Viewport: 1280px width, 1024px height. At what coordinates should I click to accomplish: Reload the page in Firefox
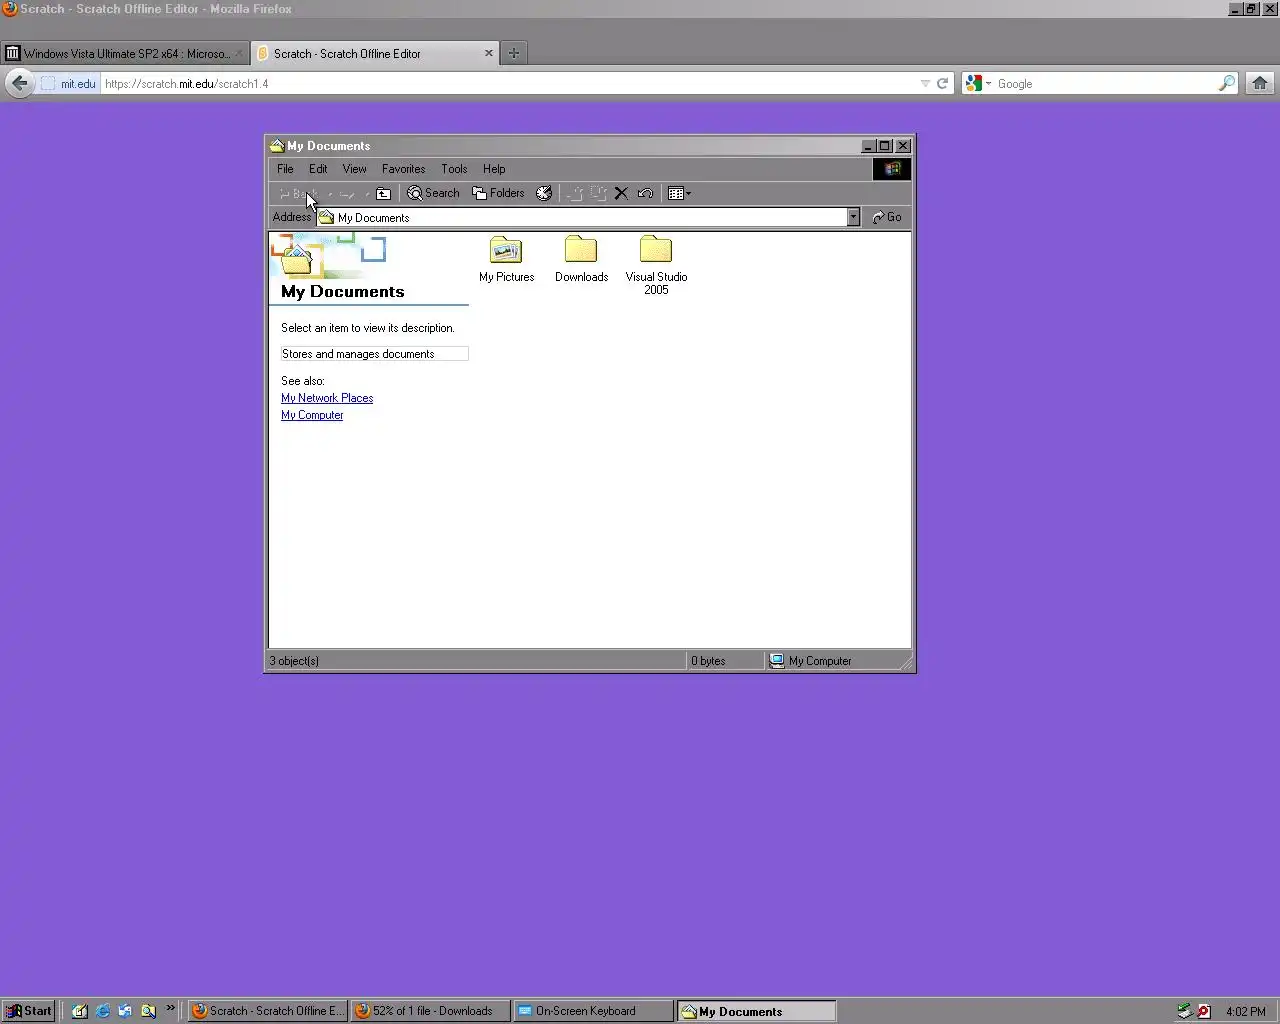942,84
